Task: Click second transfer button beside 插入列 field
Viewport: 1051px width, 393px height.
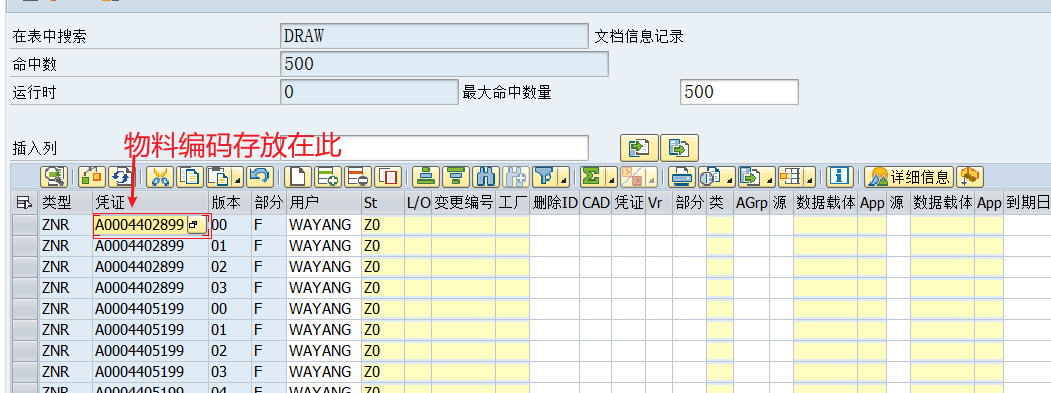Action: [x=680, y=148]
